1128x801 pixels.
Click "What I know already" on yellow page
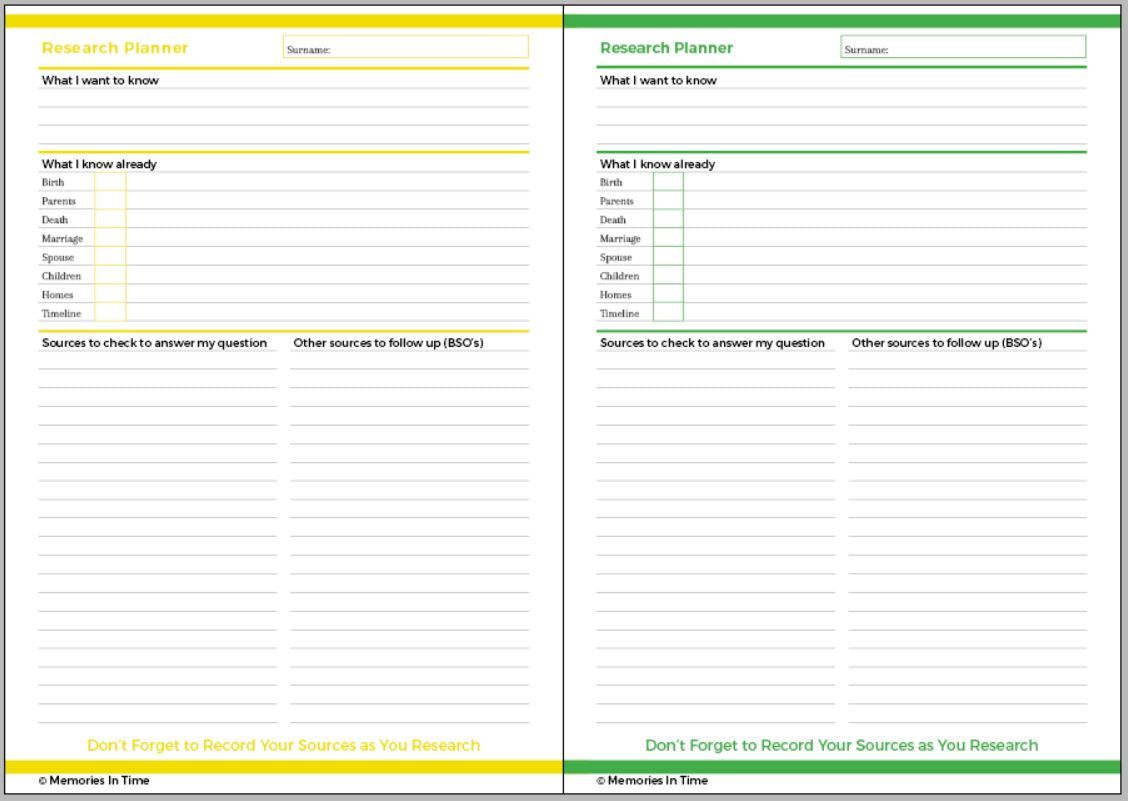[x=99, y=164]
